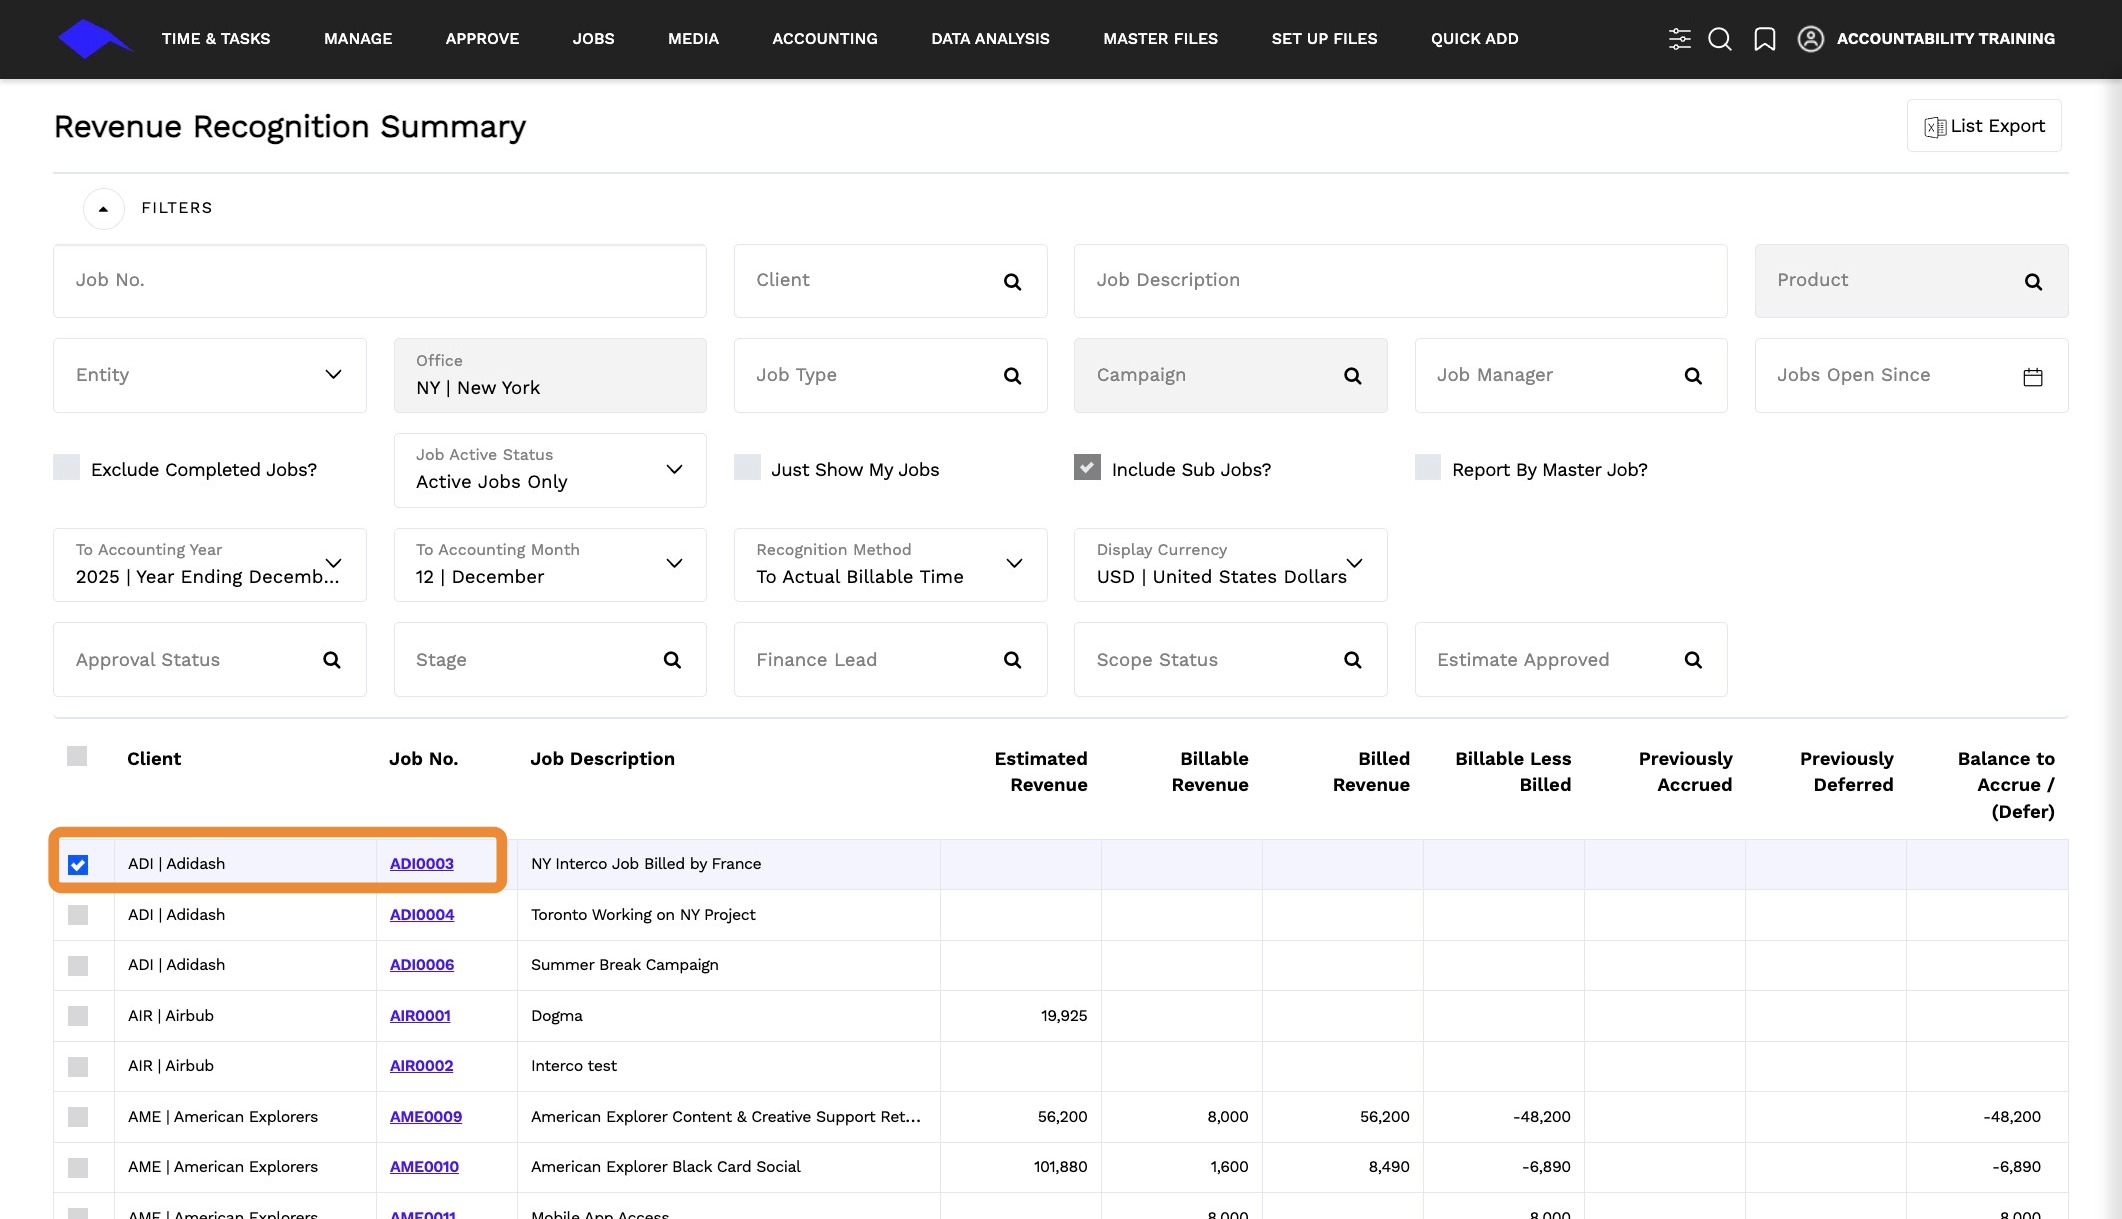Click the Job No. input field
The image size is (2122, 1219).
pyautogui.click(x=380, y=281)
